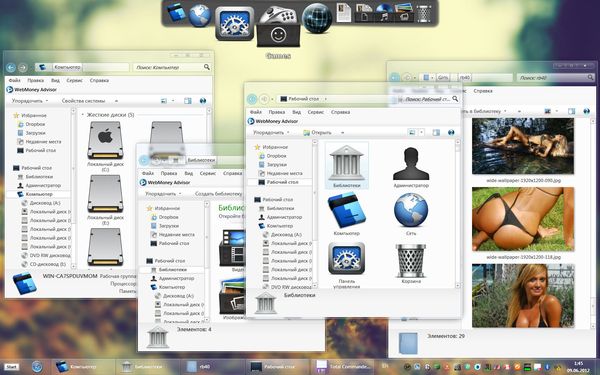600x375 pixels.
Task: Open the Открыть dropdown arrow in Рабочий стол window
Action: coord(342,133)
